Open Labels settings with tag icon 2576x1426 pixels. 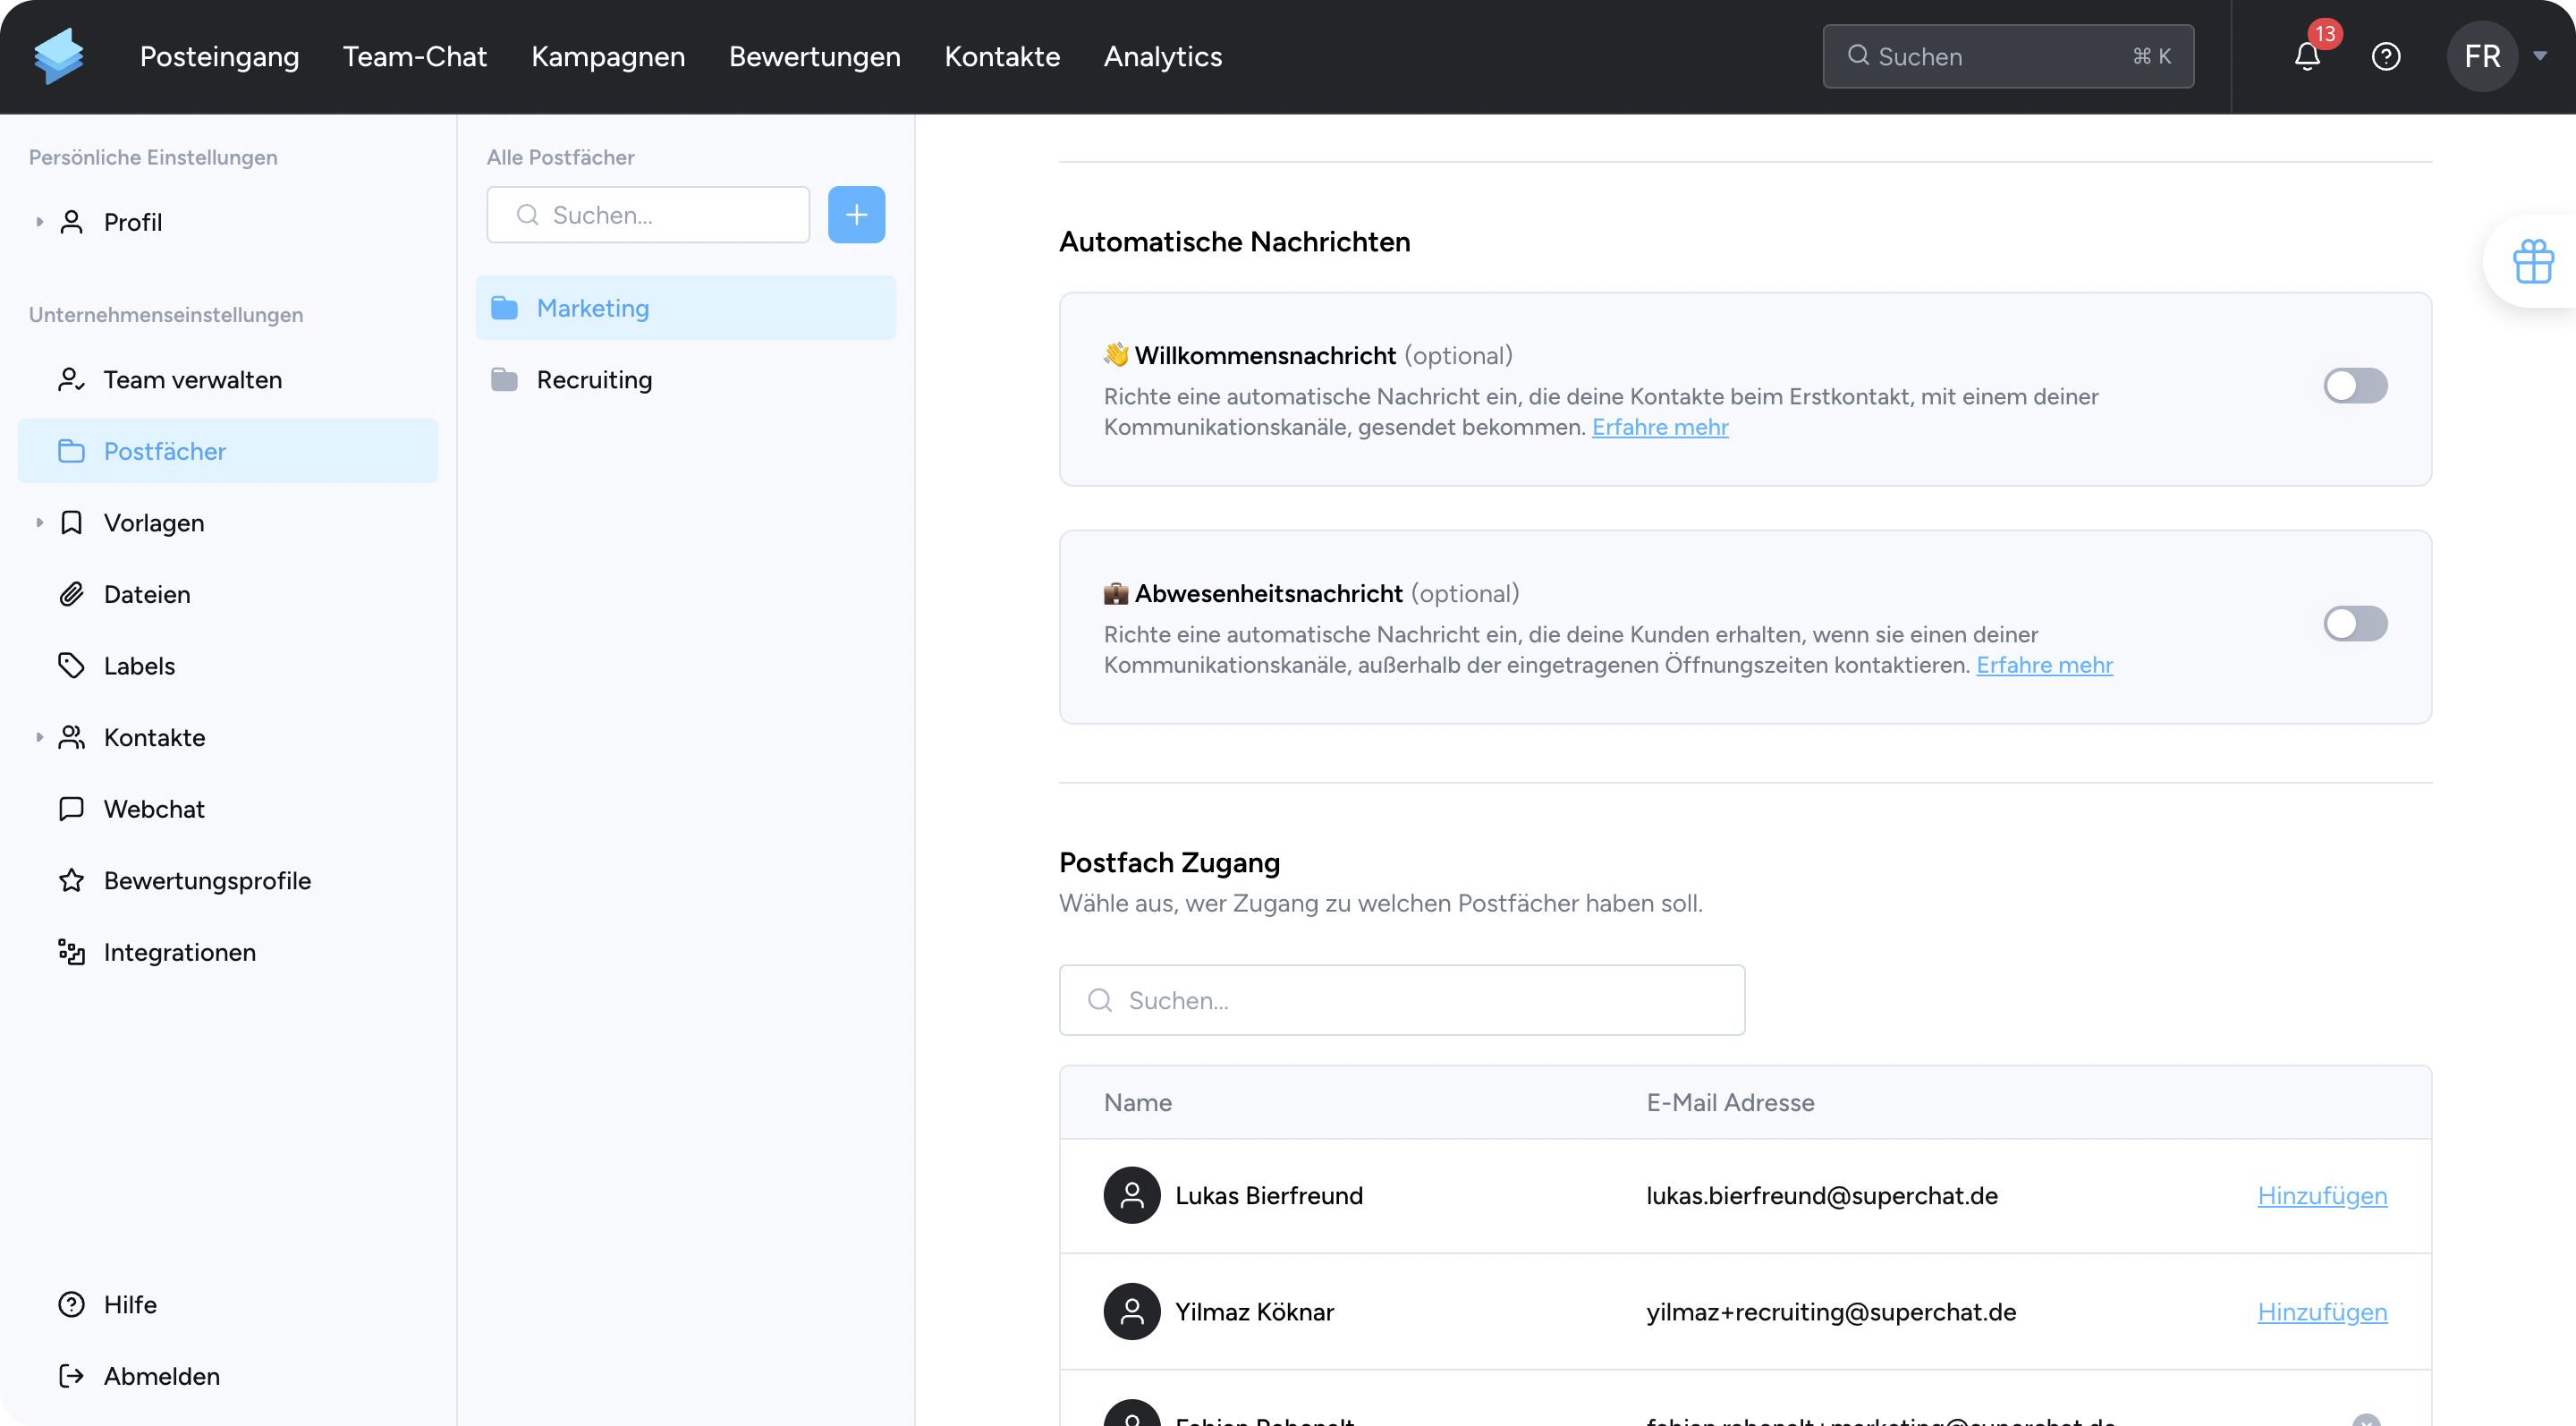[139, 666]
